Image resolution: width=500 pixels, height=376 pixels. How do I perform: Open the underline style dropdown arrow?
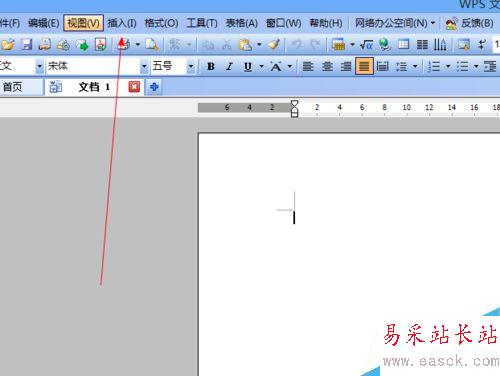pos(262,66)
